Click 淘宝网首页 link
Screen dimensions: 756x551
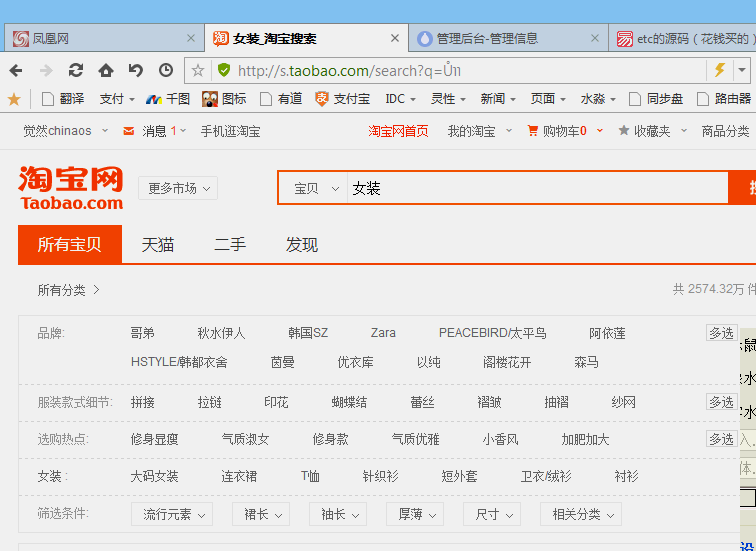click(398, 131)
